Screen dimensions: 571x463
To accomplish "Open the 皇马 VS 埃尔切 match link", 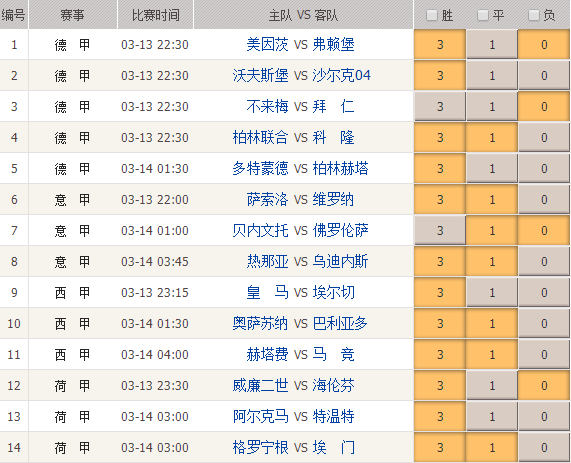I will tap(300, 292).
